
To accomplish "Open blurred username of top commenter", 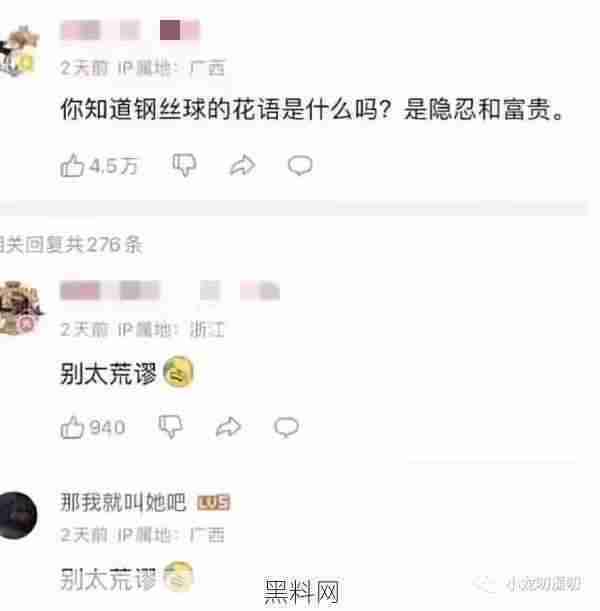I will [130, 30].
